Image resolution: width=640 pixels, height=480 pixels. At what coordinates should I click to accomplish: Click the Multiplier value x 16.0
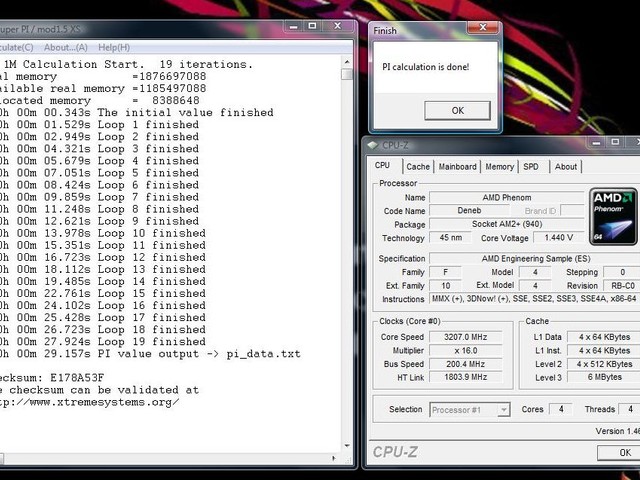pyautogui.click(x=465, y=351)
